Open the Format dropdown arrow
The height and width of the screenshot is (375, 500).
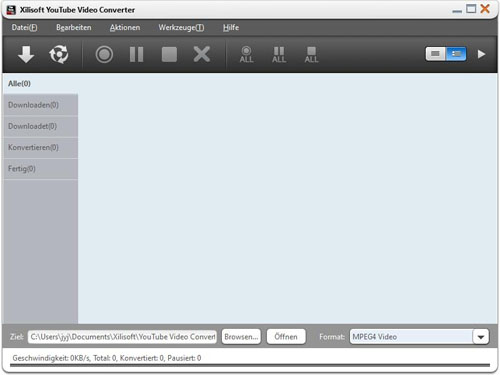[x=481, y=337]
